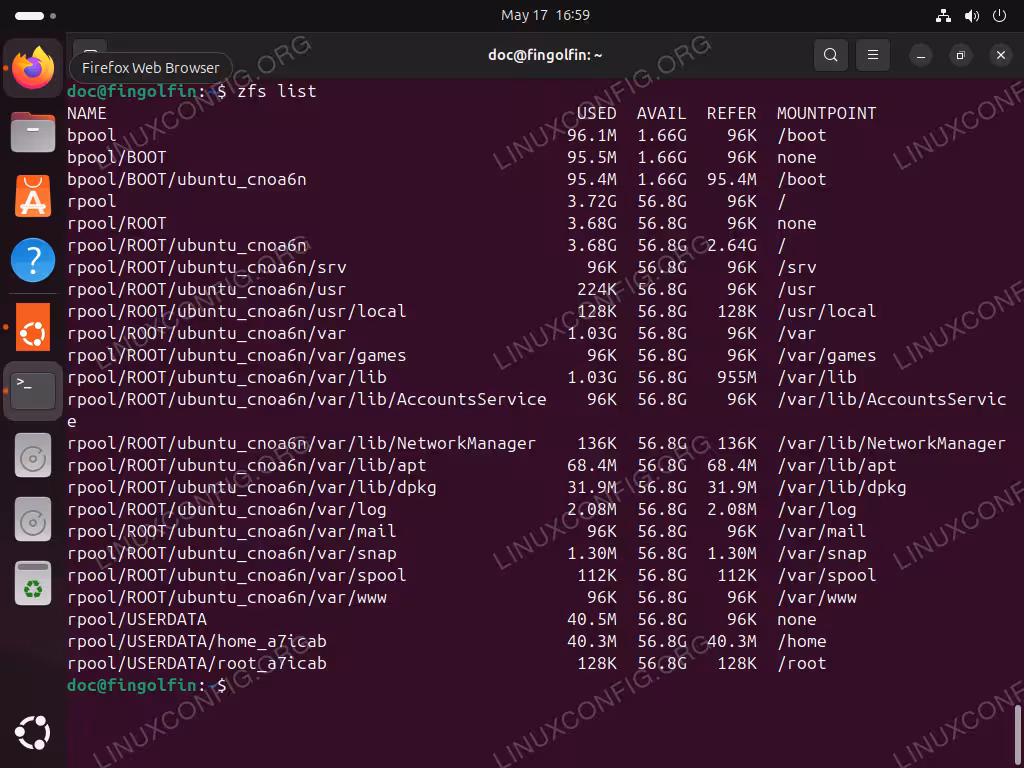The image size is (1024, 768).
Task: Click the 'rpool/USERDATA/root_a7icab' dataset name
Action: click(x=197, y=663)
